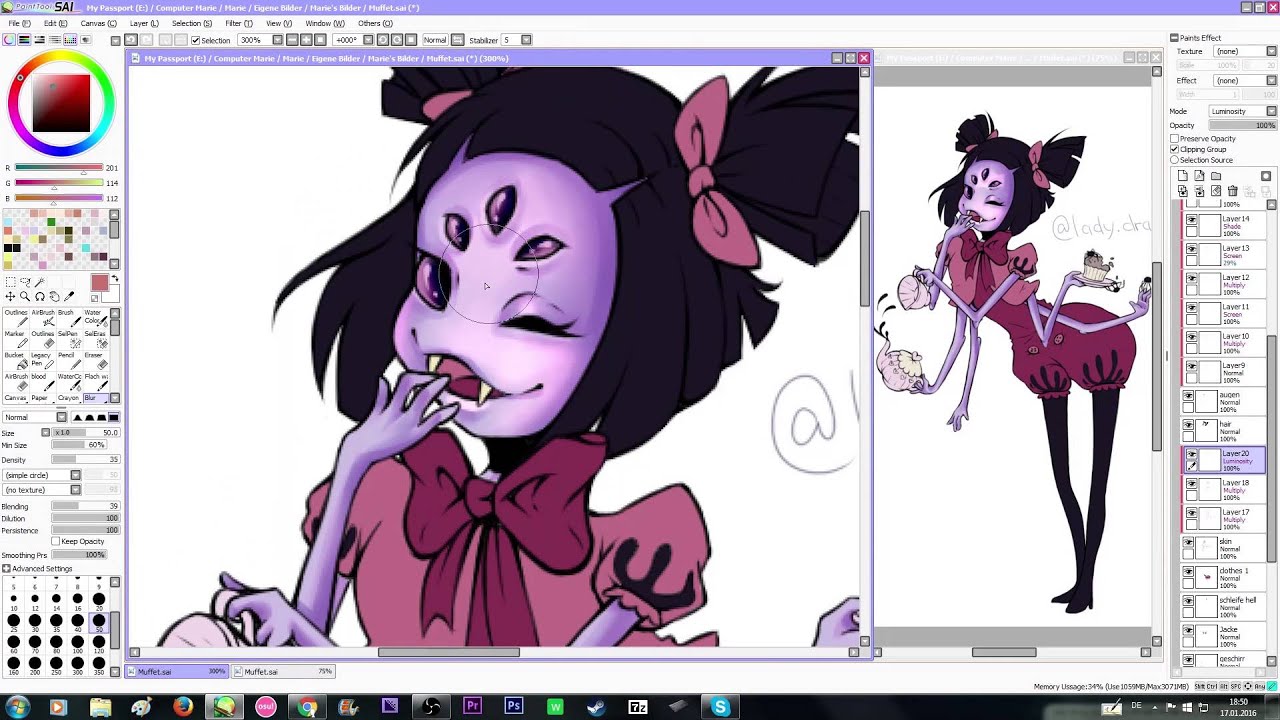The image size is (1280, 720).
Task: Select the Crayon tool
Action: (69, 397)
